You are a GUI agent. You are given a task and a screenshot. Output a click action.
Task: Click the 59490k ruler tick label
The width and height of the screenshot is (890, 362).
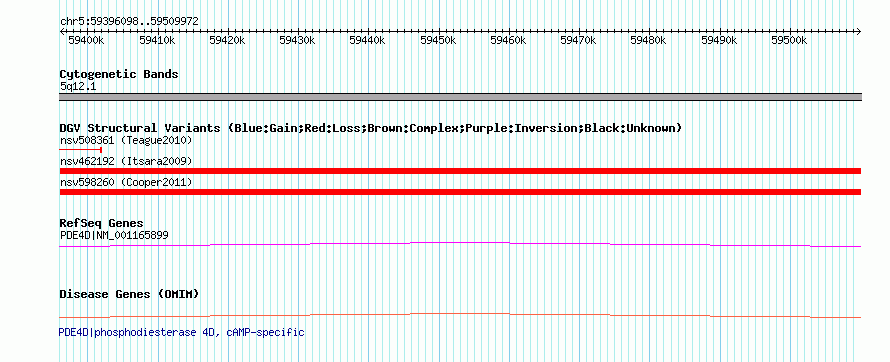pos(719,40)
